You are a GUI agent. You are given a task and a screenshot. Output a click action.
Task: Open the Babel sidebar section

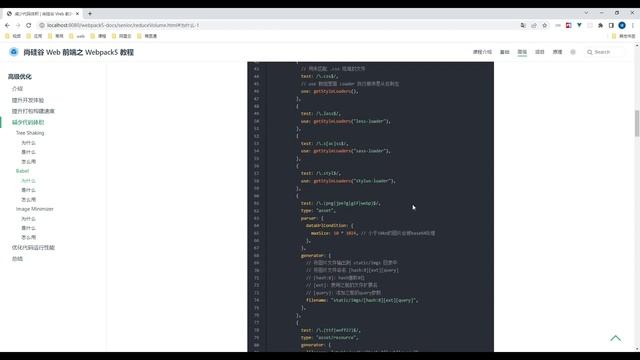(x=22, y=171)
